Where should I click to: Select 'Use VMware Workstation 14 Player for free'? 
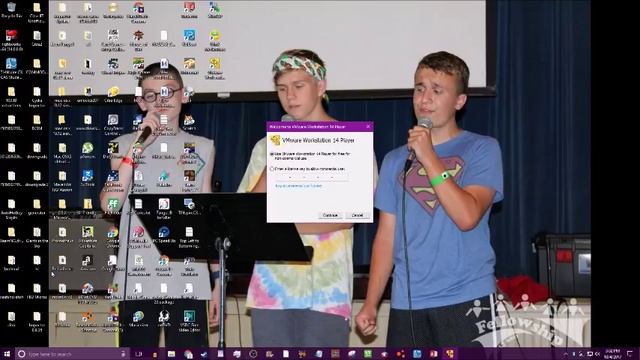pyautogui.click(x=310, y=156)
